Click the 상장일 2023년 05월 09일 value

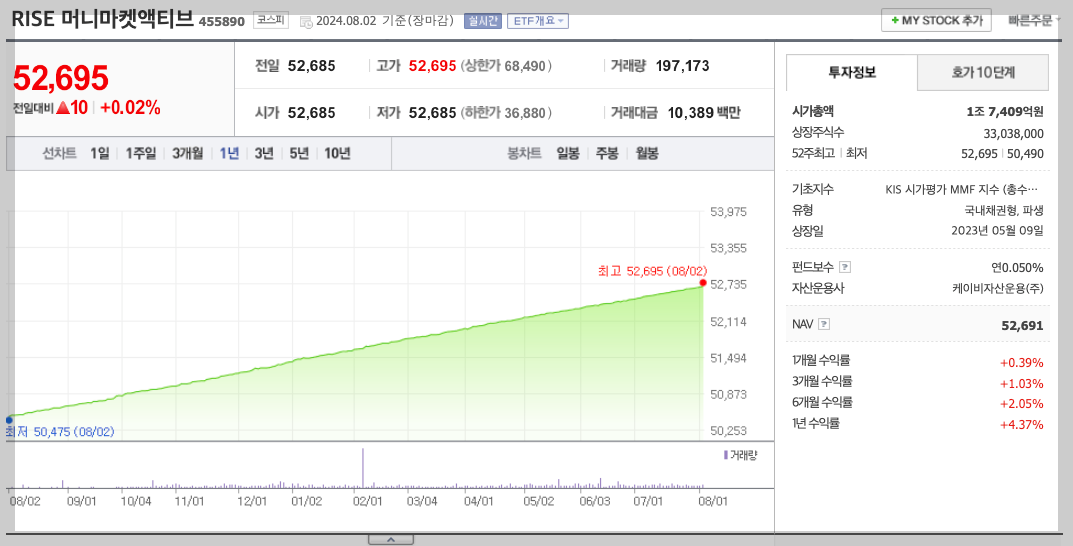(x=998, y=231)
